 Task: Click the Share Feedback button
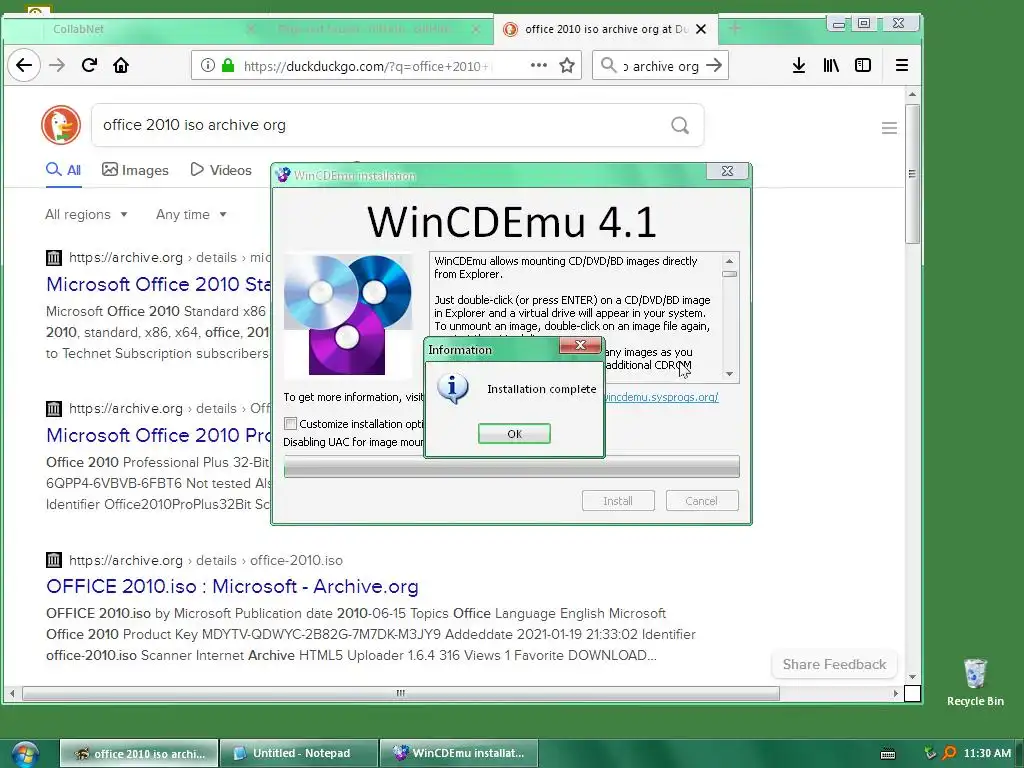click(834, 664)
